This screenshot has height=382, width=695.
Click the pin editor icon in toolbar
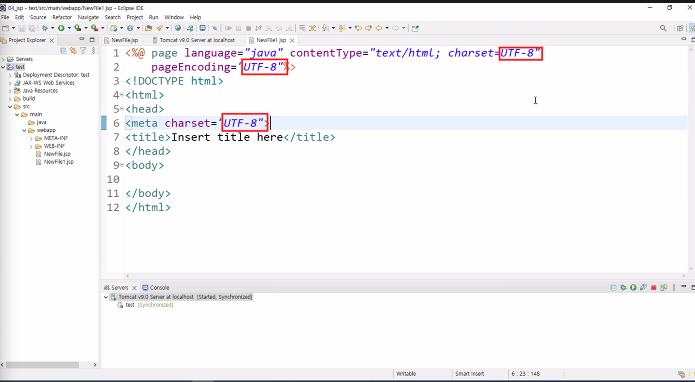[x=415, y=28]
